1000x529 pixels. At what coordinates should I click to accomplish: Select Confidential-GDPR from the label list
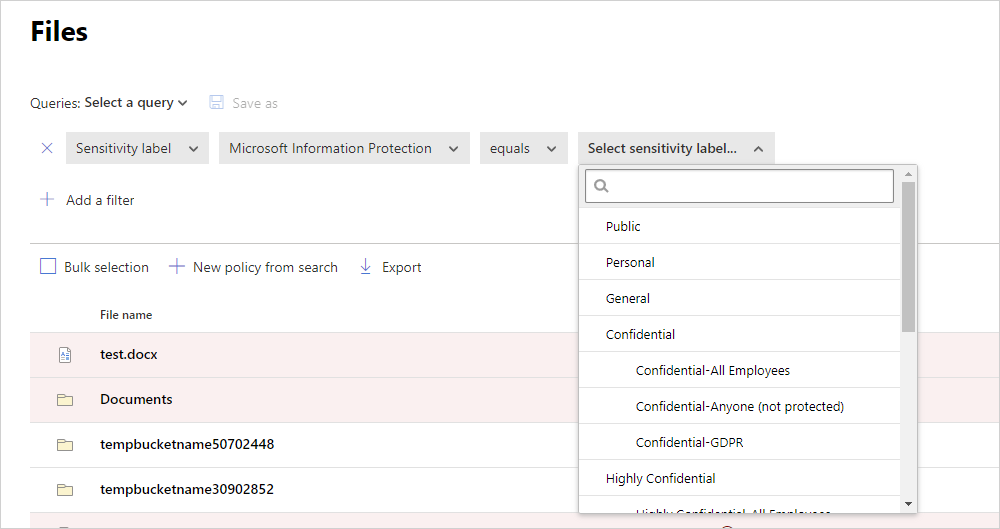coord(689,442)
